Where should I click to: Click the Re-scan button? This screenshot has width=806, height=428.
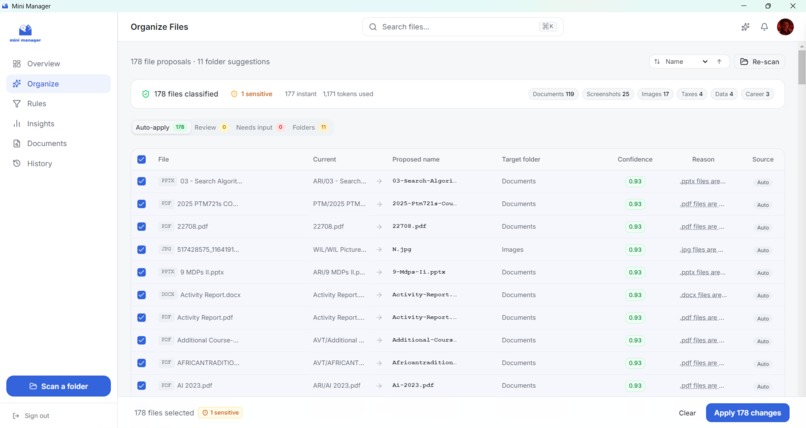(x=759, y=62)
